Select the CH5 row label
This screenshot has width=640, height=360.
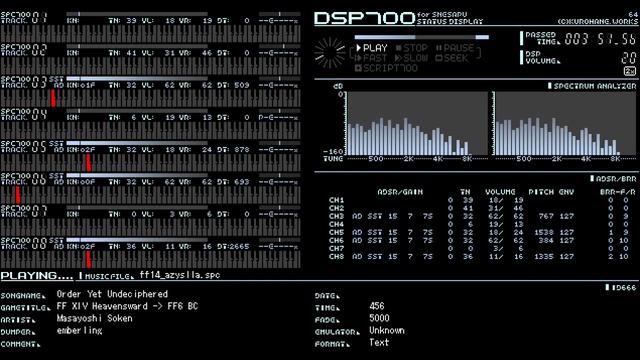tap(336, 232)
